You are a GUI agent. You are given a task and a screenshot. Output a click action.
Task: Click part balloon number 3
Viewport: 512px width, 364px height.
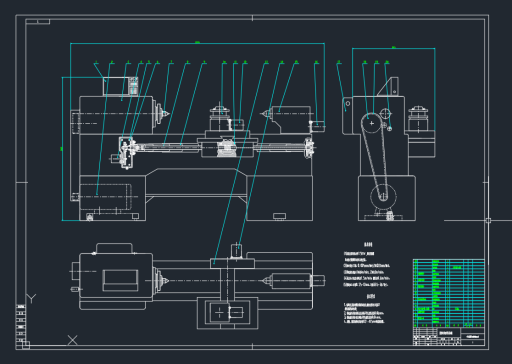click(128, 62)
